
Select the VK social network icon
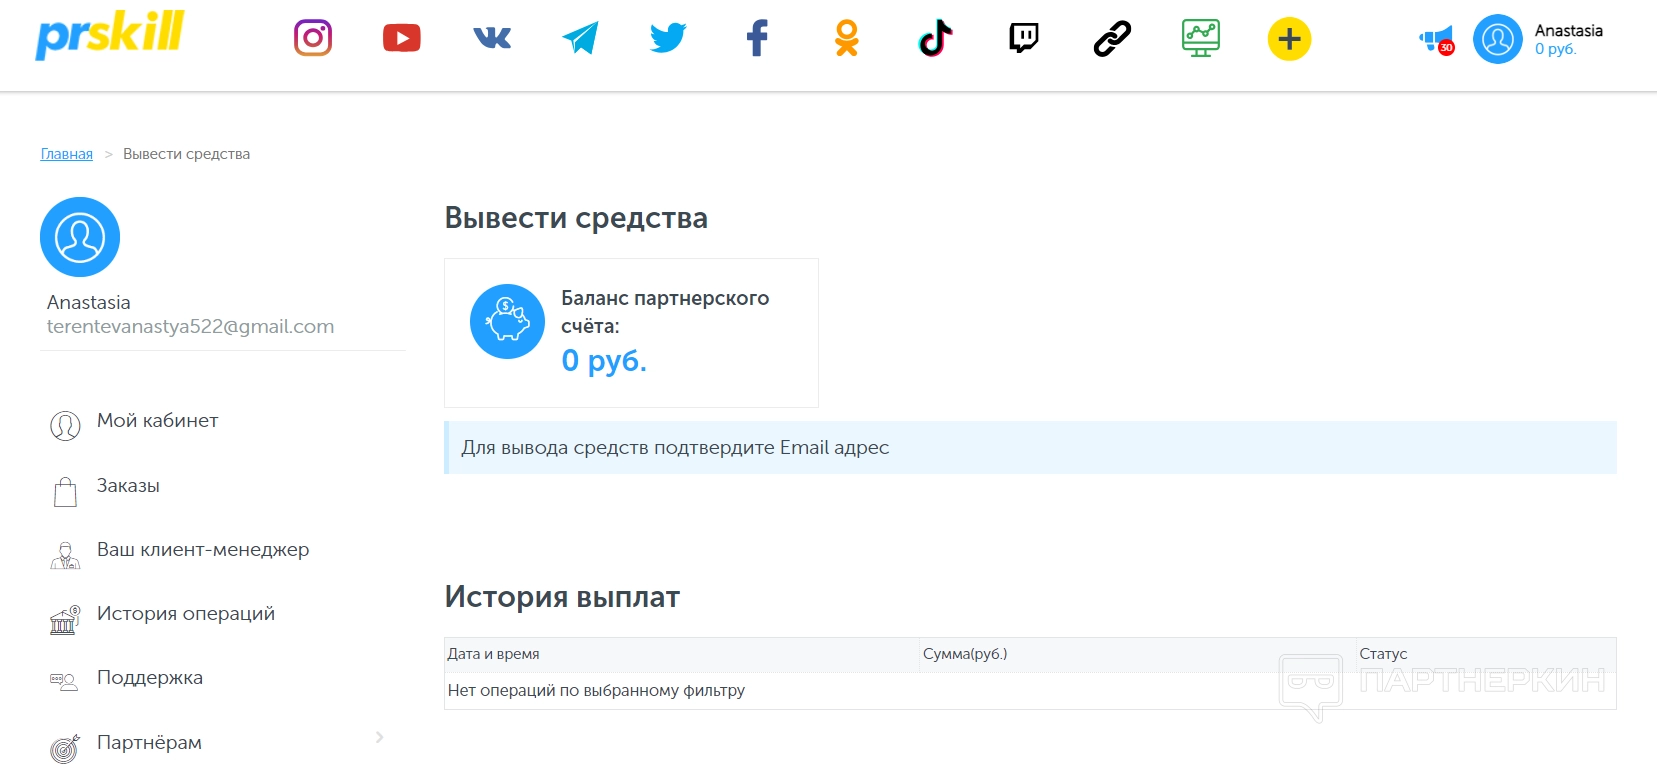tap(491, 39)
